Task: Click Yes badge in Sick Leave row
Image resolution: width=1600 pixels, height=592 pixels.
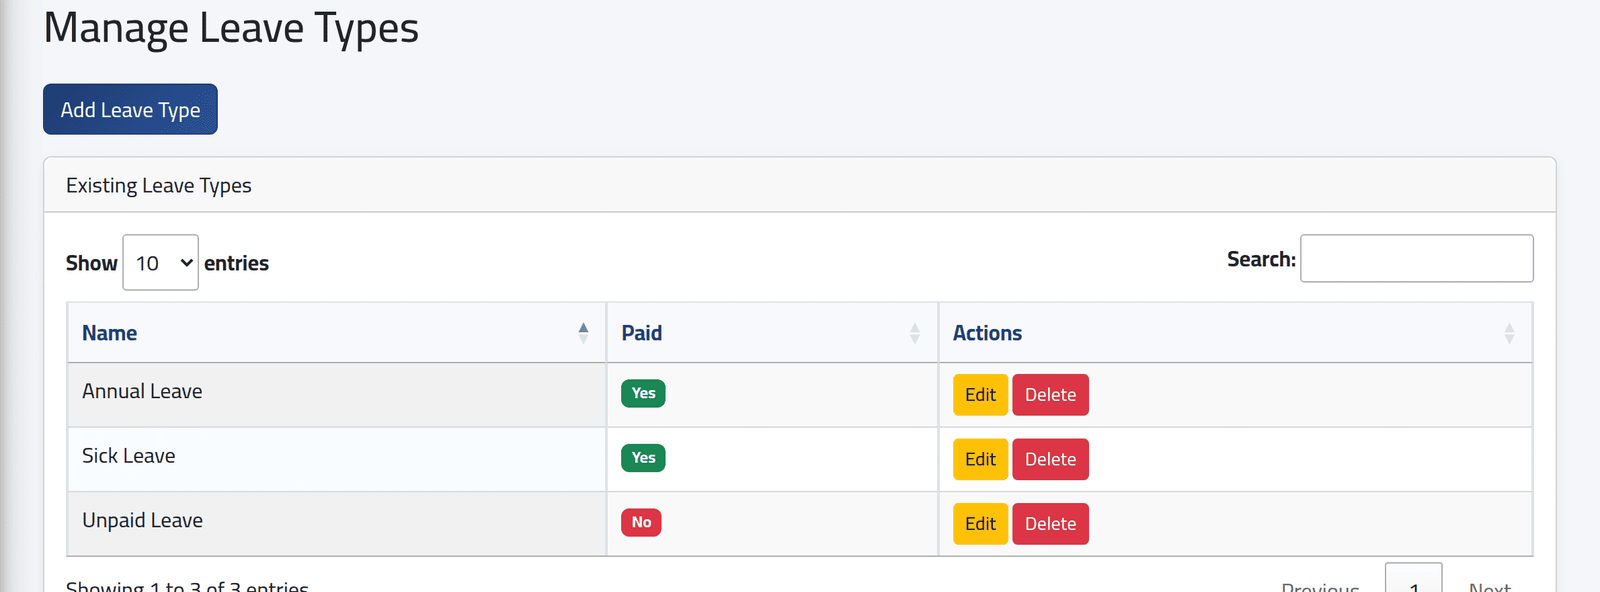Action: (x=643, y=458)
